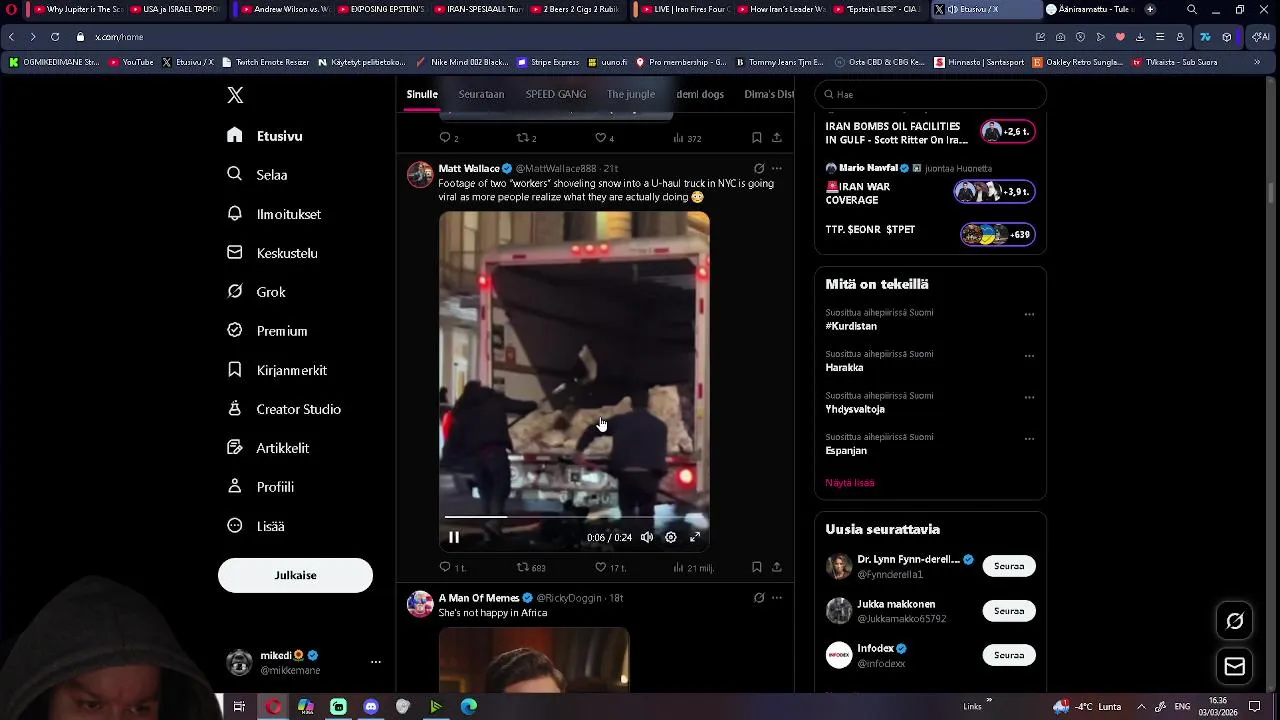Open video settings gear icon
This screenshot has width=1280, height=720.
click(x=671, y=537)
